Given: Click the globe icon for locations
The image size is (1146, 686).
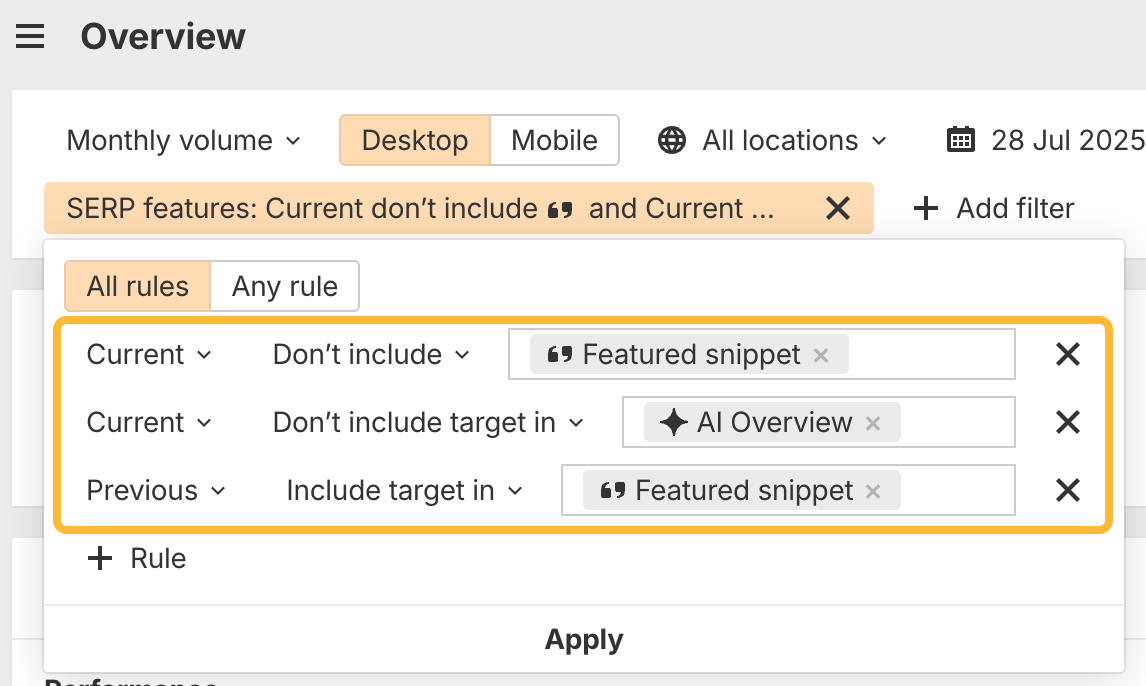Looking at the screenshot, I should point(672,140).
